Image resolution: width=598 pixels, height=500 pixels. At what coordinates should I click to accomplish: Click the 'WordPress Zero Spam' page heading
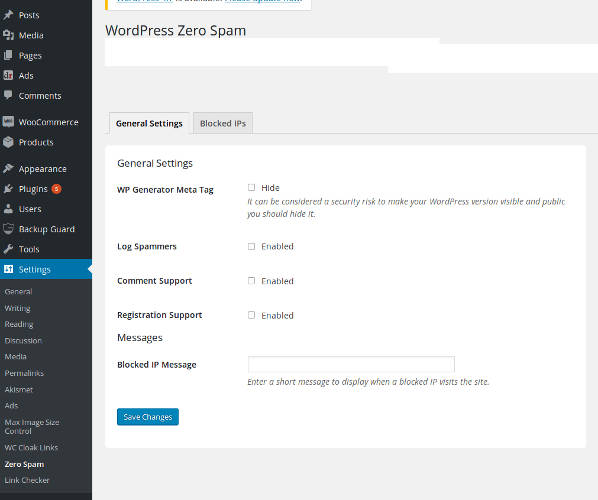[x=176, y=31]
